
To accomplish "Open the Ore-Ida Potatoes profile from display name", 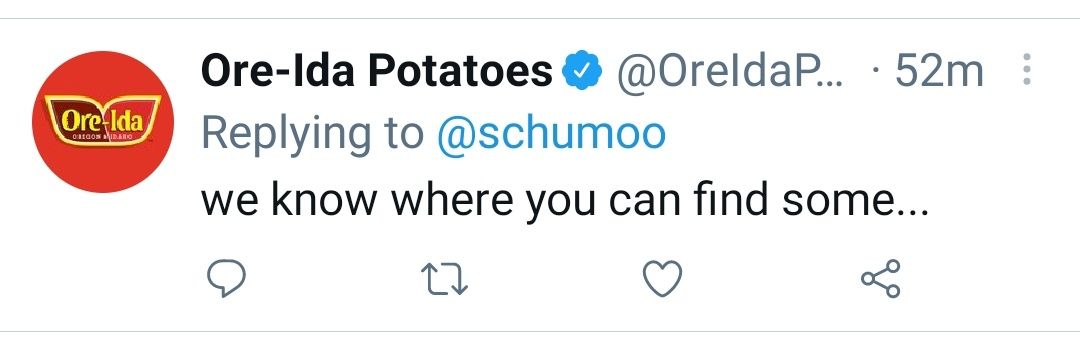I will point(377,71).
